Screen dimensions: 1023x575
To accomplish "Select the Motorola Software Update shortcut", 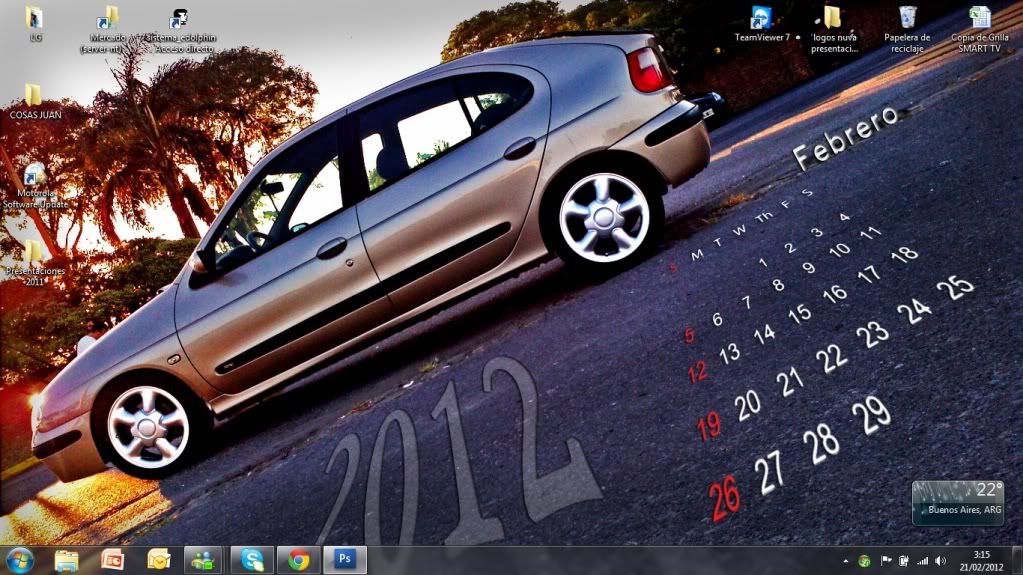I will (x=34, y=175).
